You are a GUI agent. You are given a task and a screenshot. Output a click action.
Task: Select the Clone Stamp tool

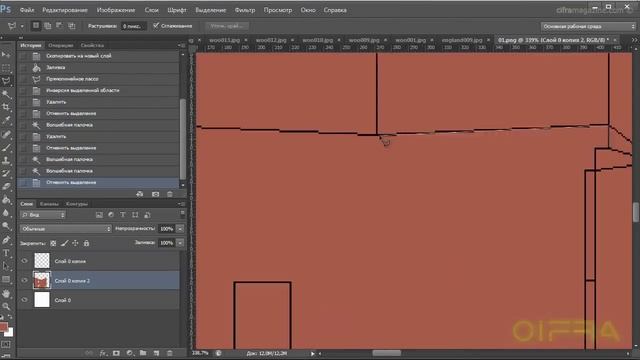pyautogui.click(x=6, y=160)
